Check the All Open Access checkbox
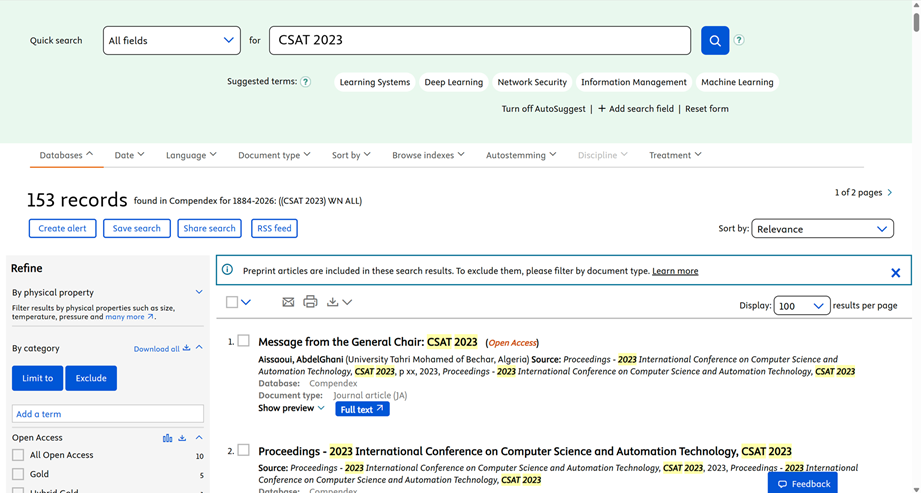Image resolution: width=921 pixels, height=493 pixels. tap(18, 455)
